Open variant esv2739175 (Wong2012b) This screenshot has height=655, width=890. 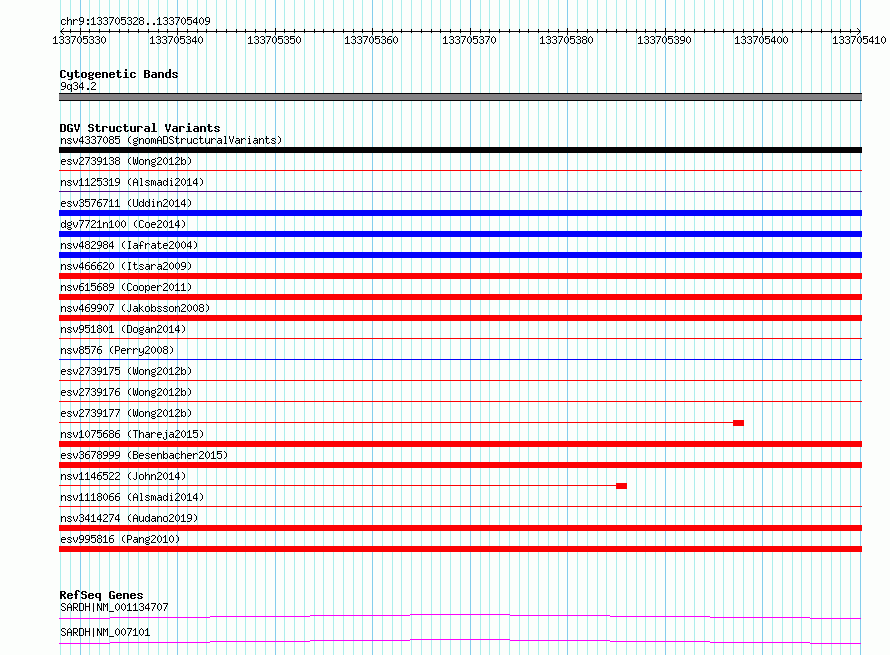tap(126, 371)
